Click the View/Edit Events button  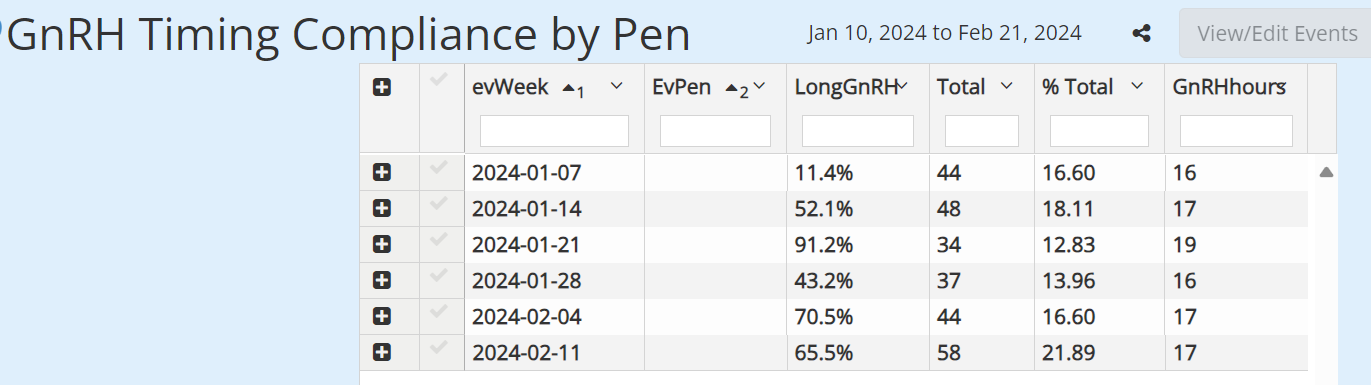[1277, 34]
